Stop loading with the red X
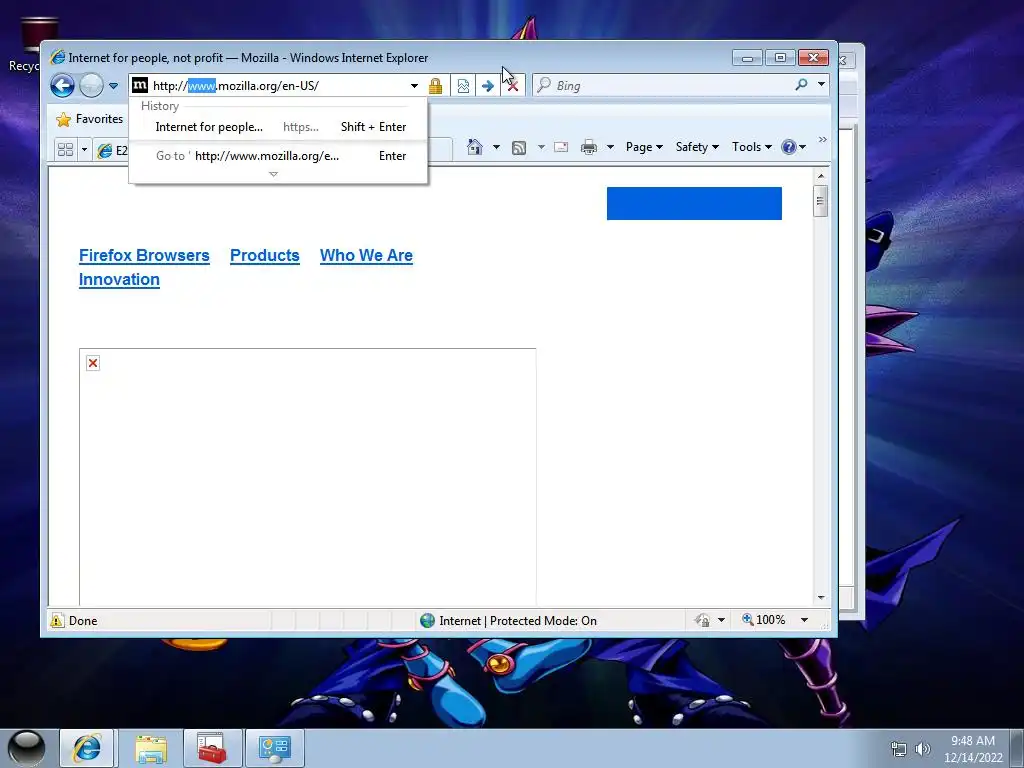Image resolution: width=1024 pixels, height=768 pixels. pyautogui.click(x=513, y=86)
